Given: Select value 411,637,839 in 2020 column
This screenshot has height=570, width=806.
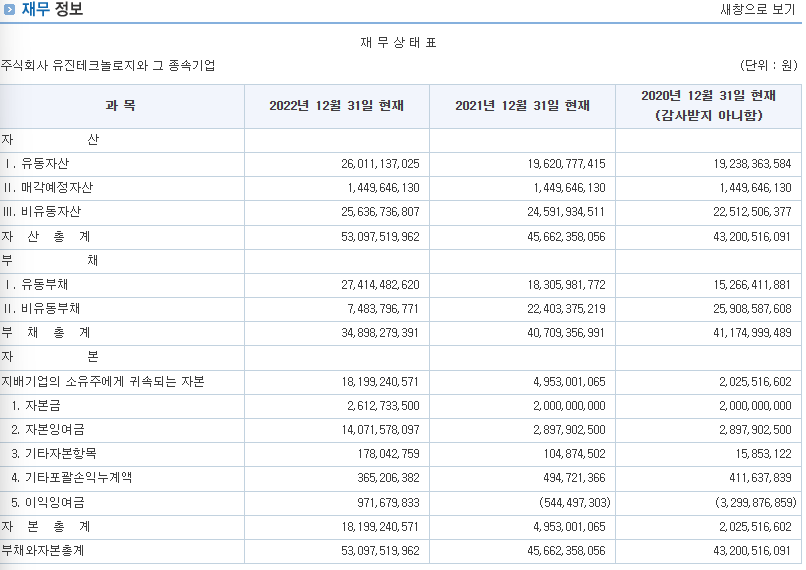Looking at the screenshot, I should click(x=760, y=478).
